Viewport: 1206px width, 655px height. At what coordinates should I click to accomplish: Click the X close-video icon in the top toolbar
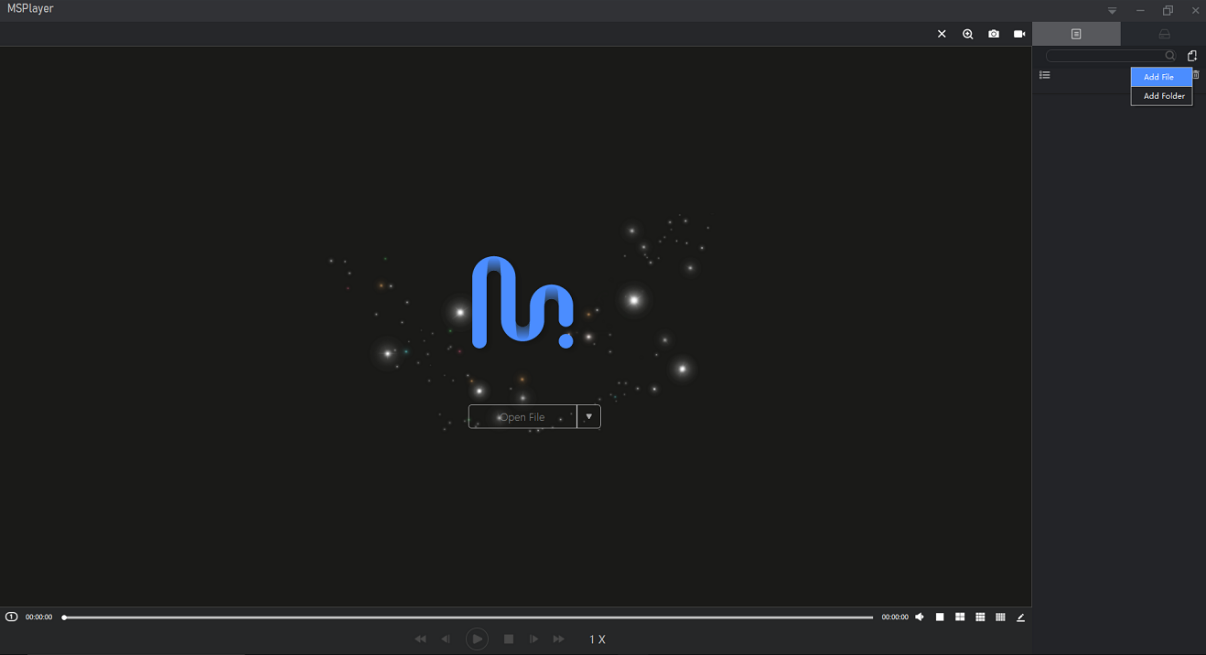click(x=941, y=34)
